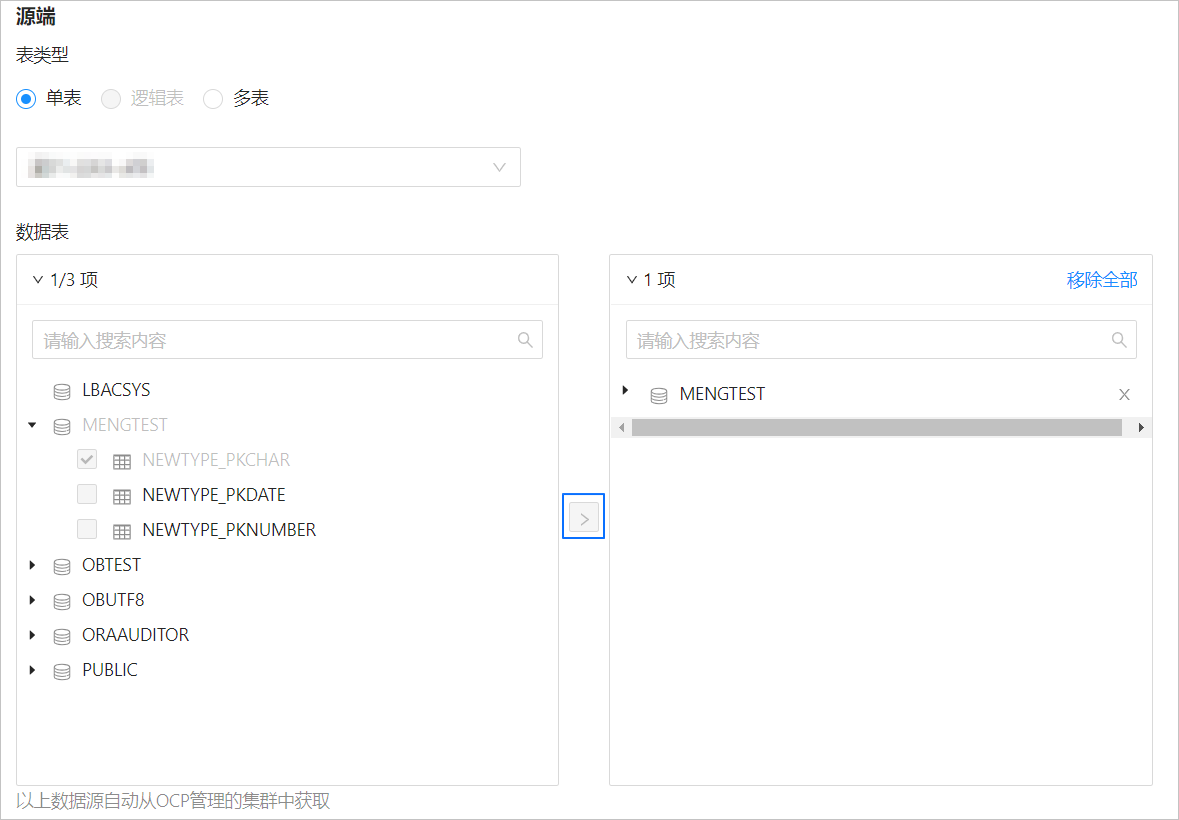Check the NEWTYPE_PKDATE checkbox
Viewport: 1179px width, 820px height.
tap(87, 494)
